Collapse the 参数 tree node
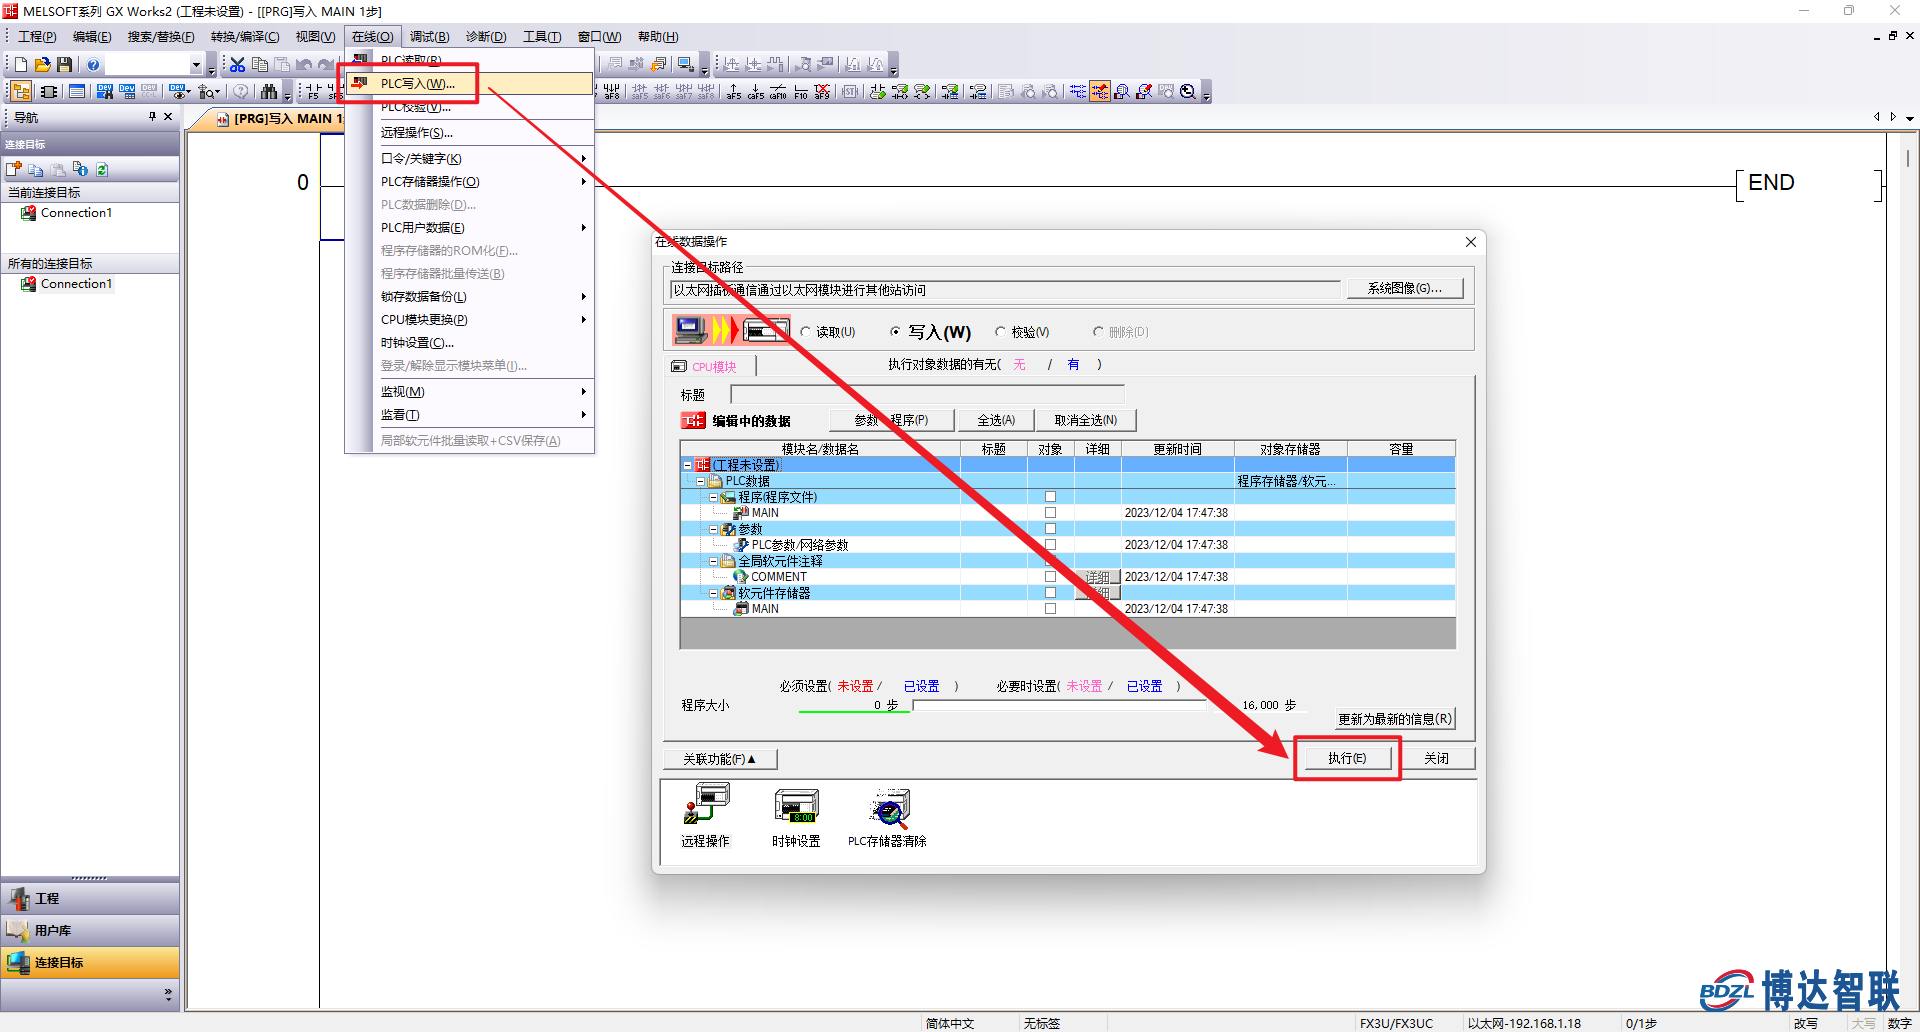This screenshot has width=1920, height=1032. pyautogui.click(x=713, y=529)
